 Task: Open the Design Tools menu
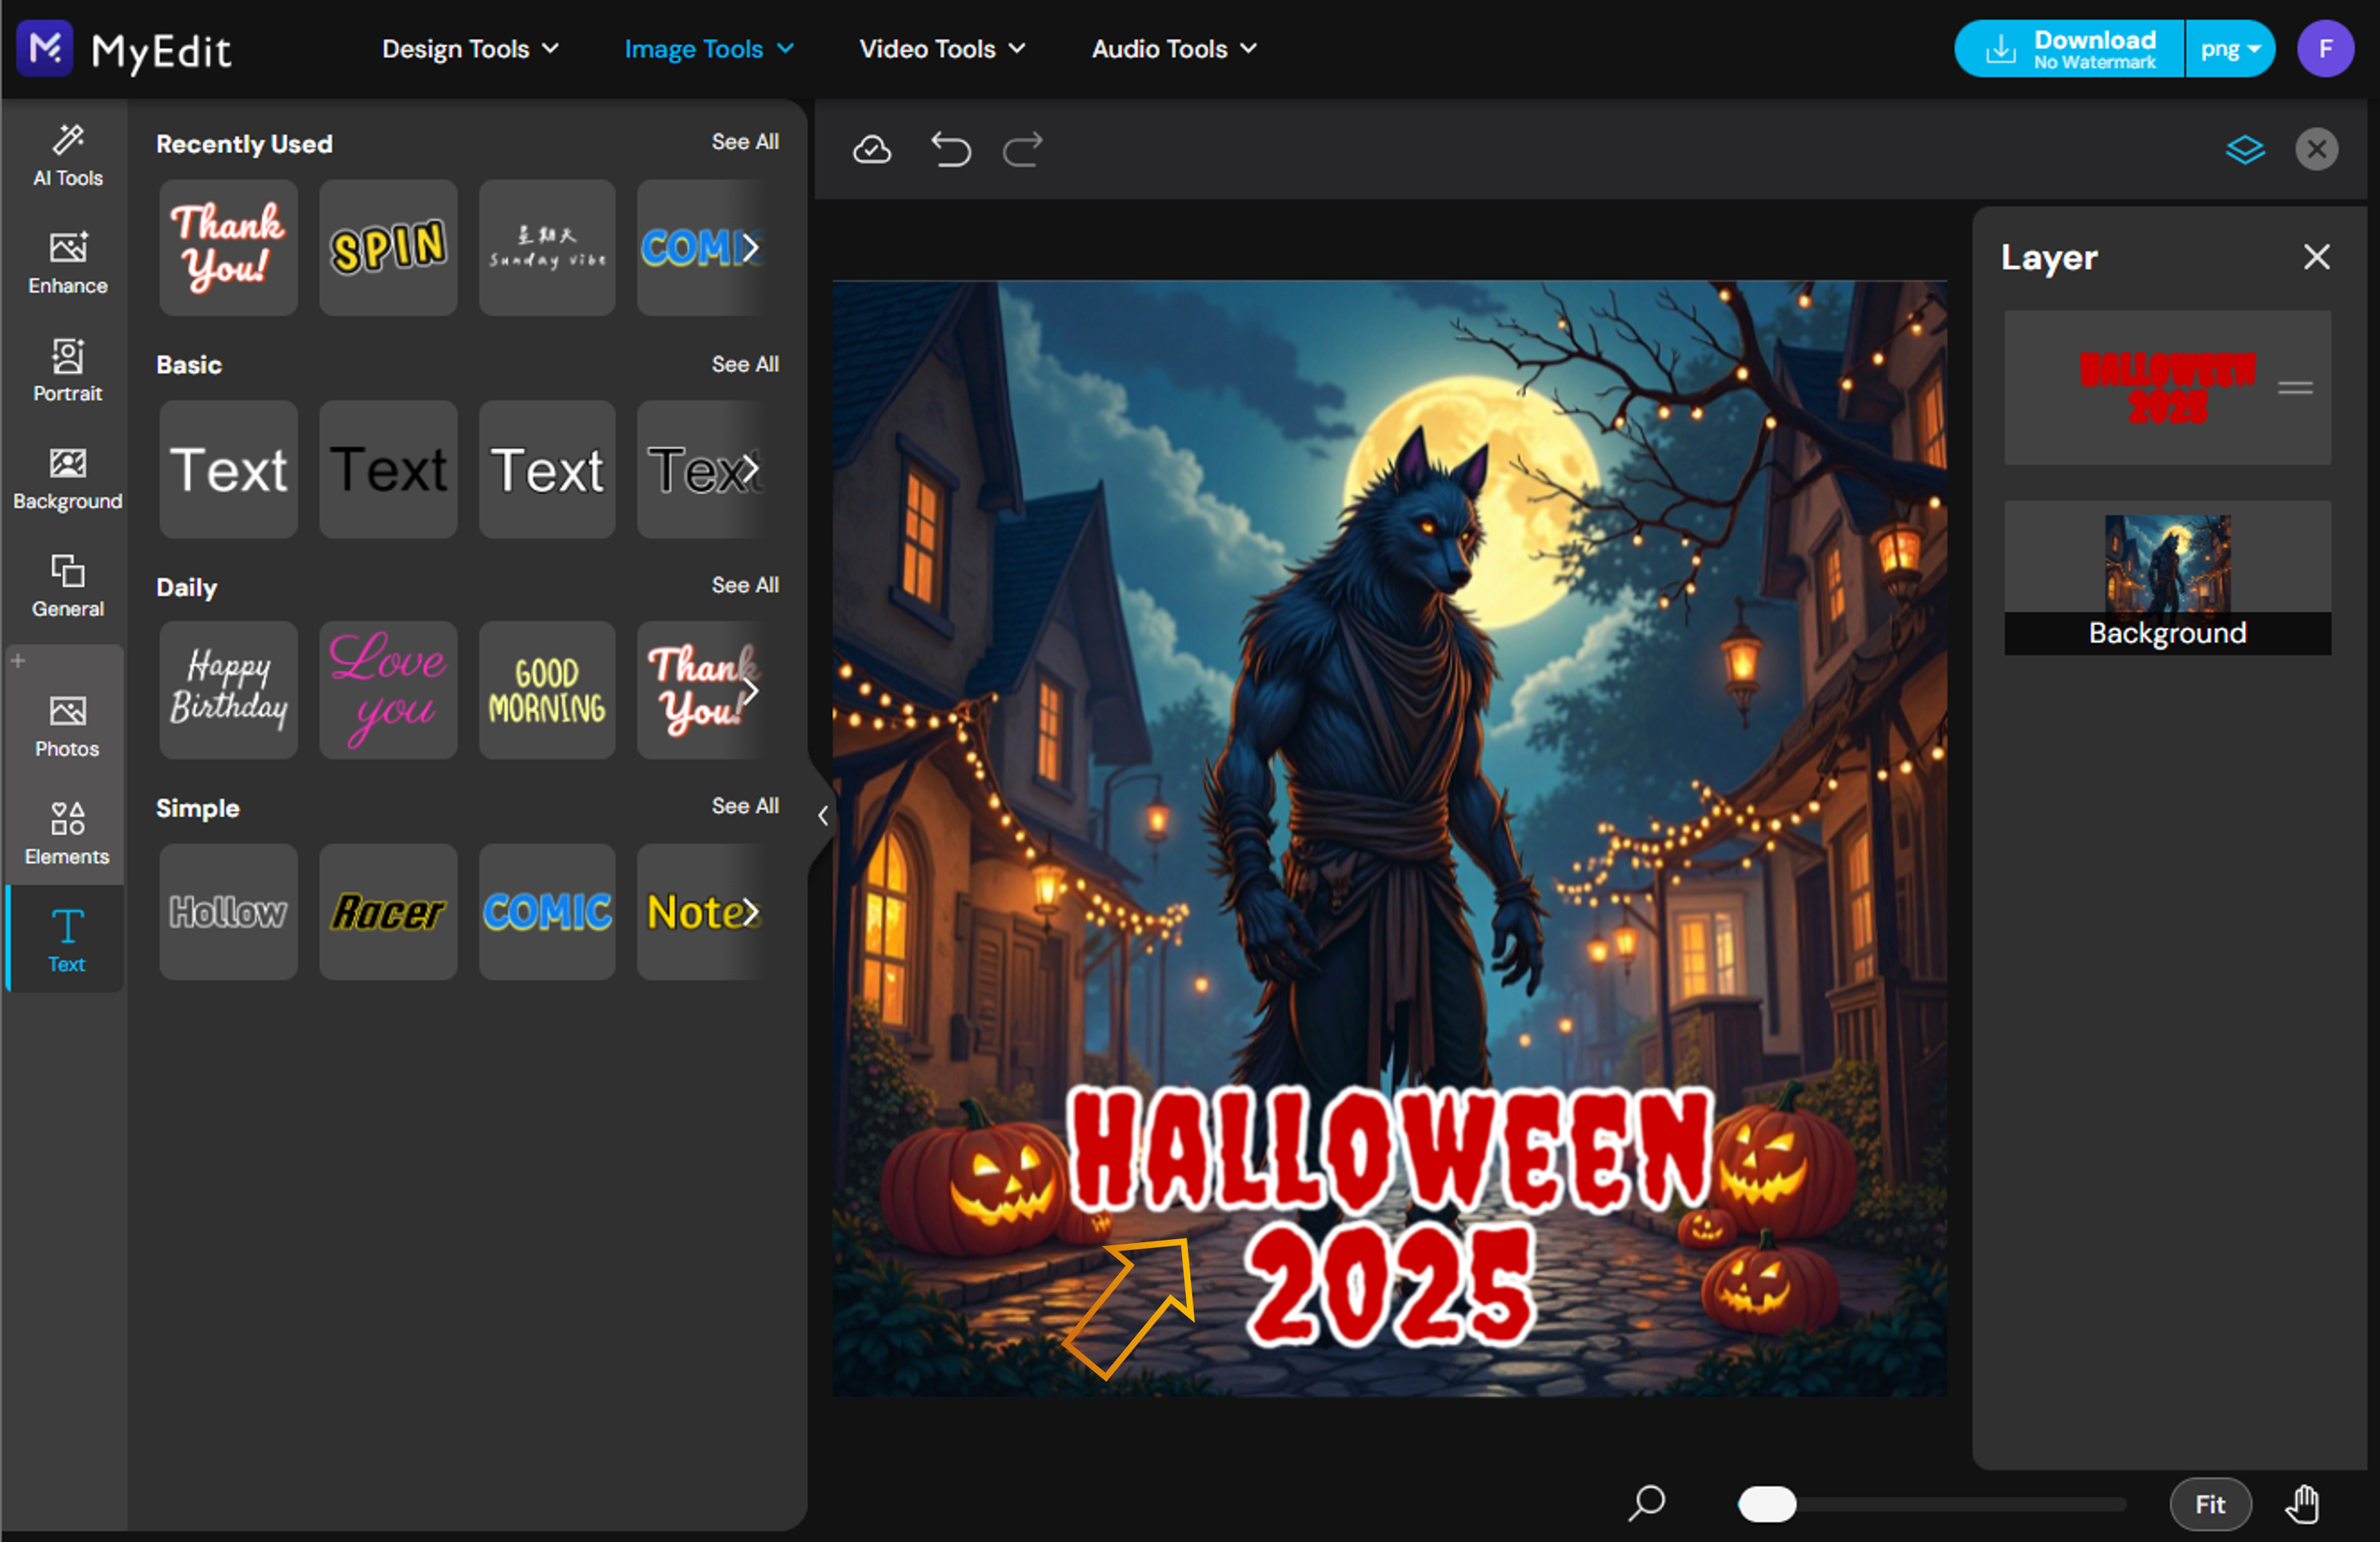click(469, 48)
